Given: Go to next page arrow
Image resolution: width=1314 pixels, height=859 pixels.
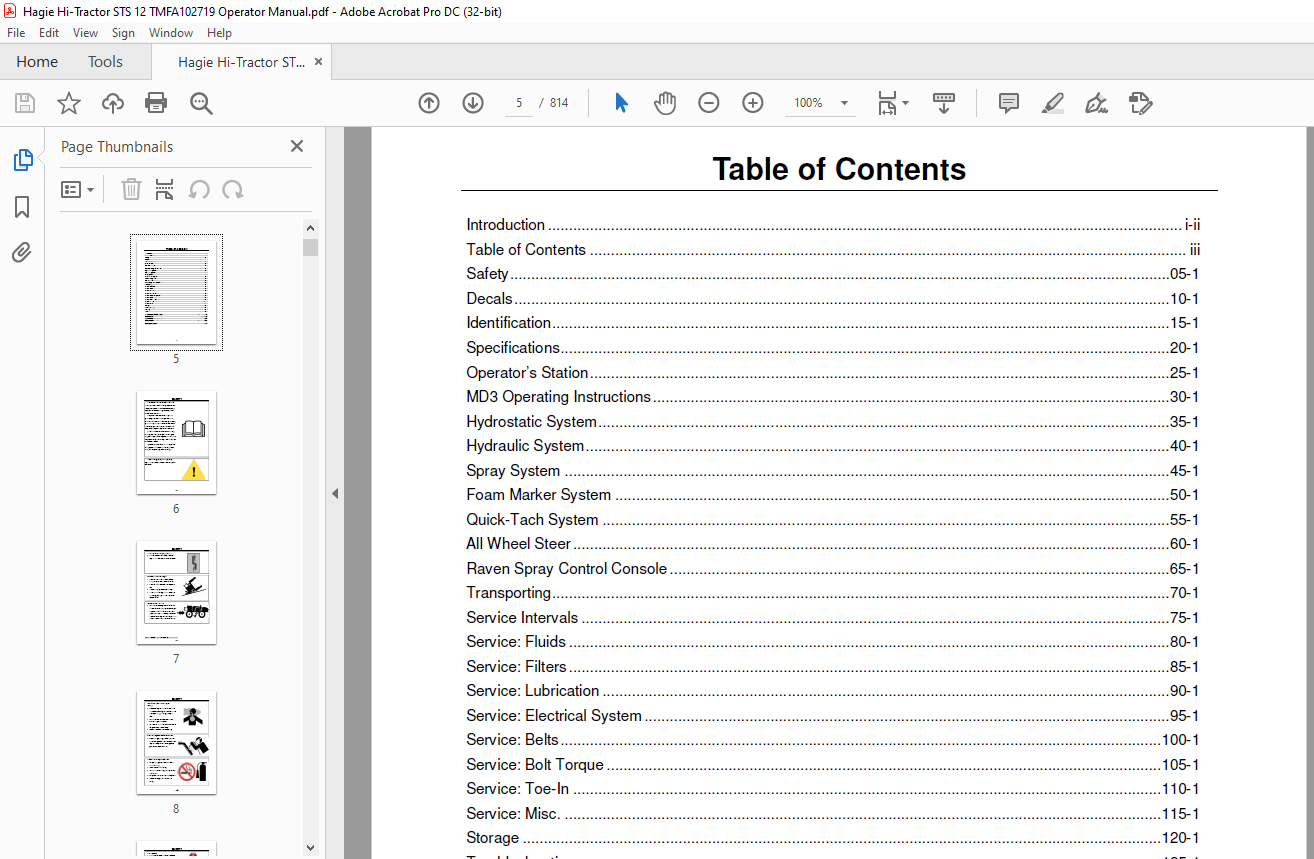Looking at the screenshot, I should pyautogui.click(x=473, y=103).
